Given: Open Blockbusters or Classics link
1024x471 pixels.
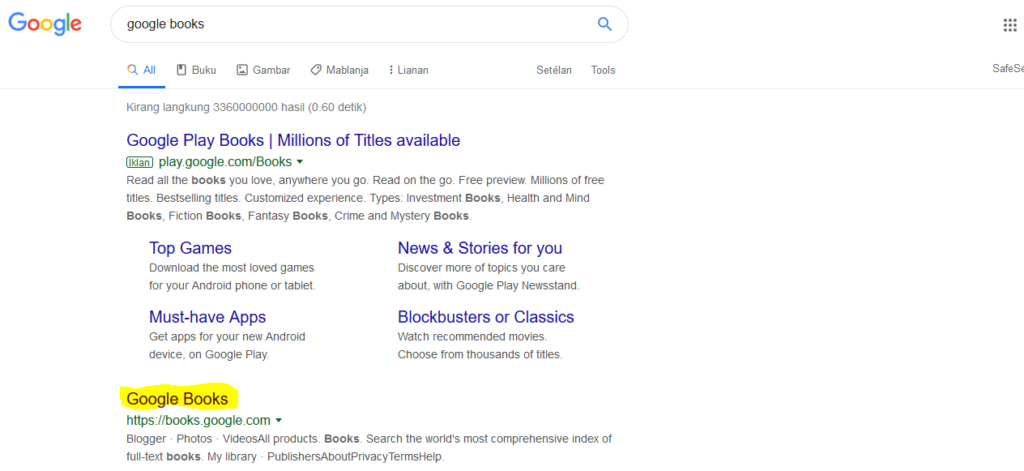Looking at the screenshot, I should pyautogui.click(x=486, y=317).
